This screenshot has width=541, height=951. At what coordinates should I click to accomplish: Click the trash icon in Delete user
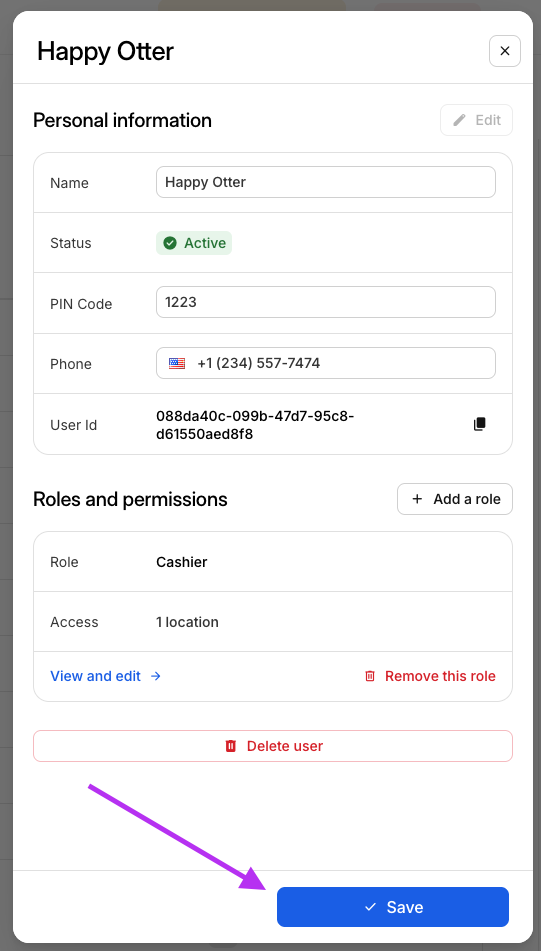230,746
